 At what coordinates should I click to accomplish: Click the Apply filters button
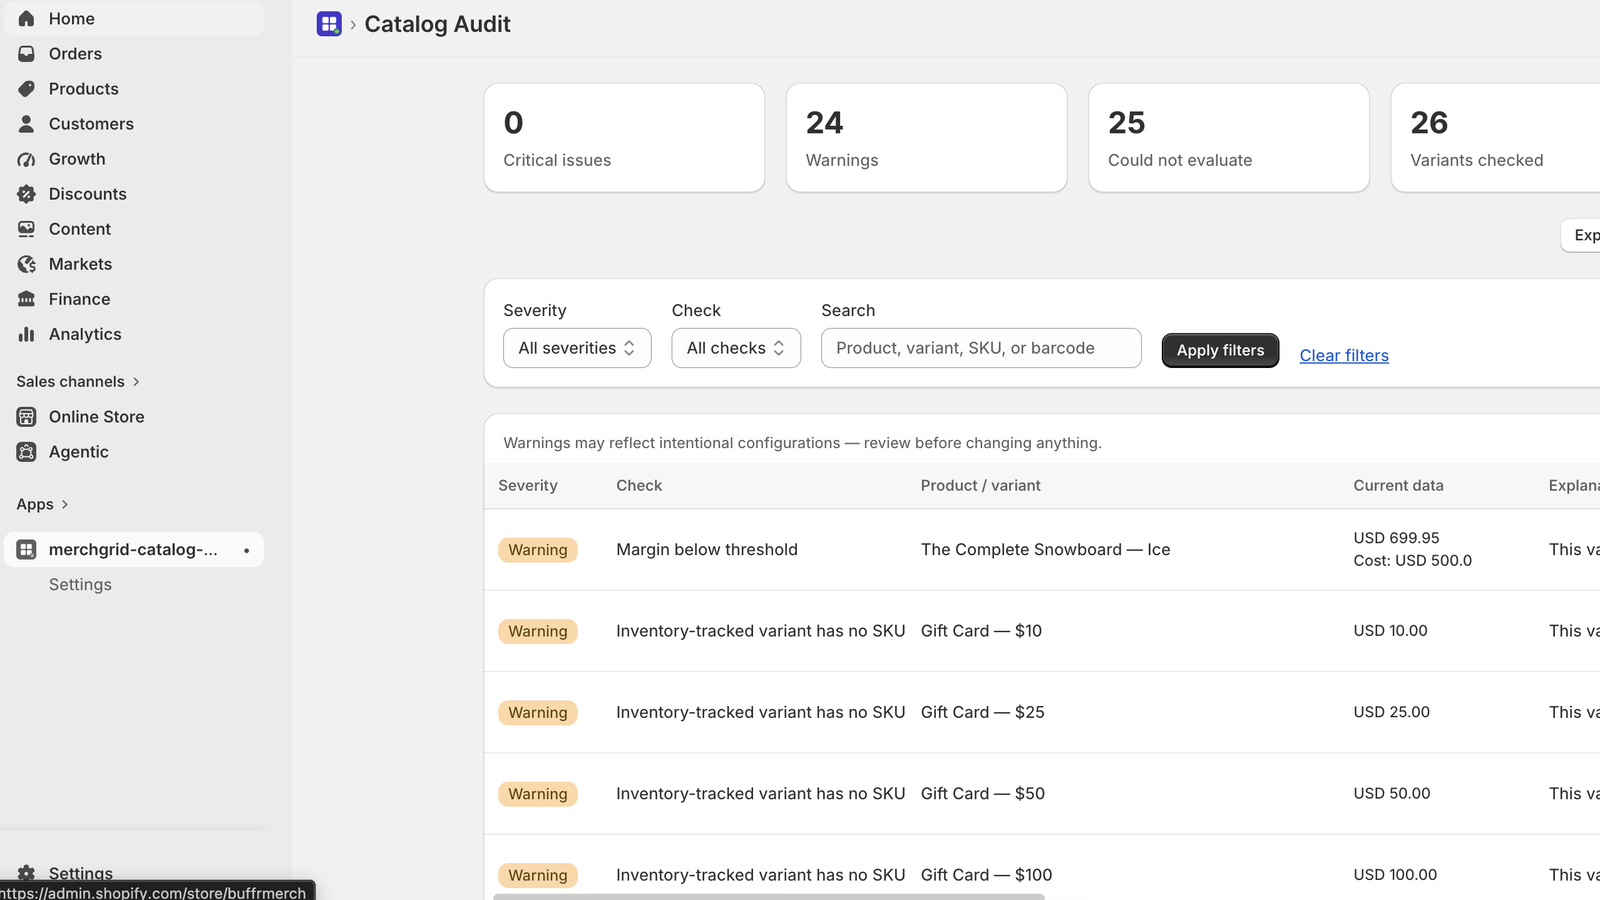pyautogui.click(x=1220, y=350)
